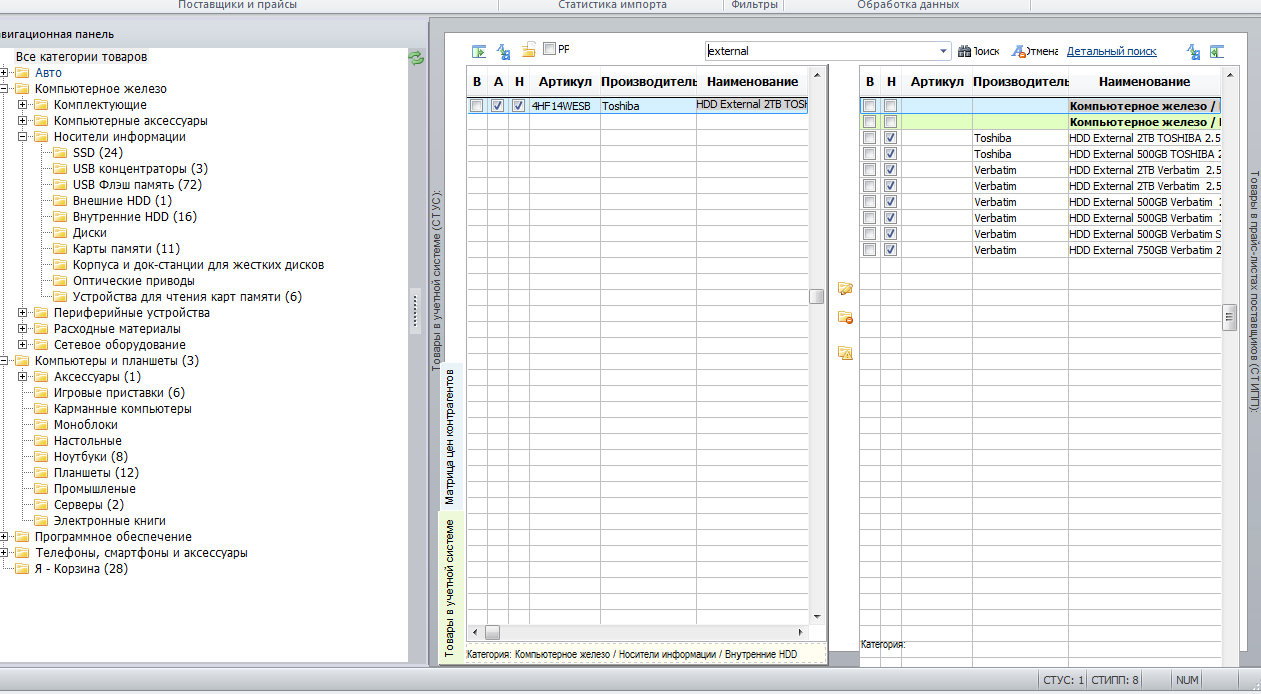Viewport: 1261px width, 694px height.
Task: Select Серверы (2) category
Action: coord(89,505)
